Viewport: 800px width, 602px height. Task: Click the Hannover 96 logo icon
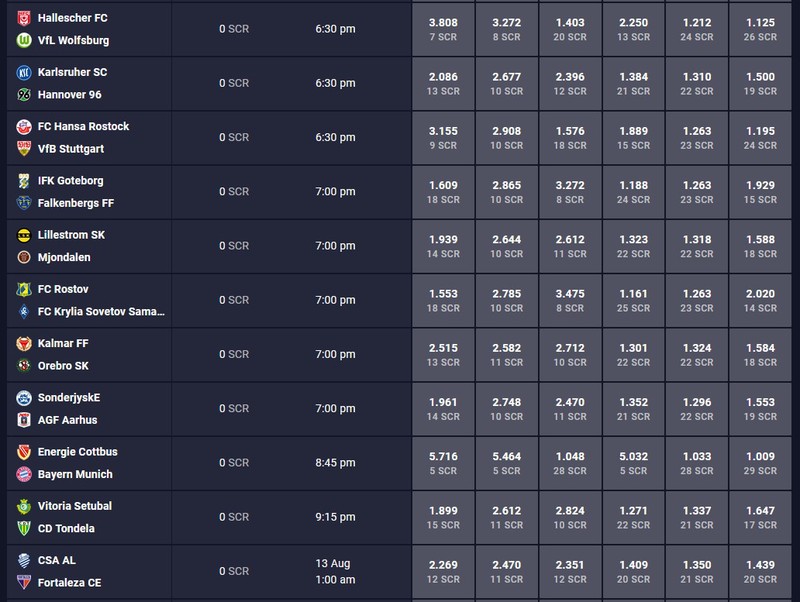pyautogui.click(x=24, y=94)
